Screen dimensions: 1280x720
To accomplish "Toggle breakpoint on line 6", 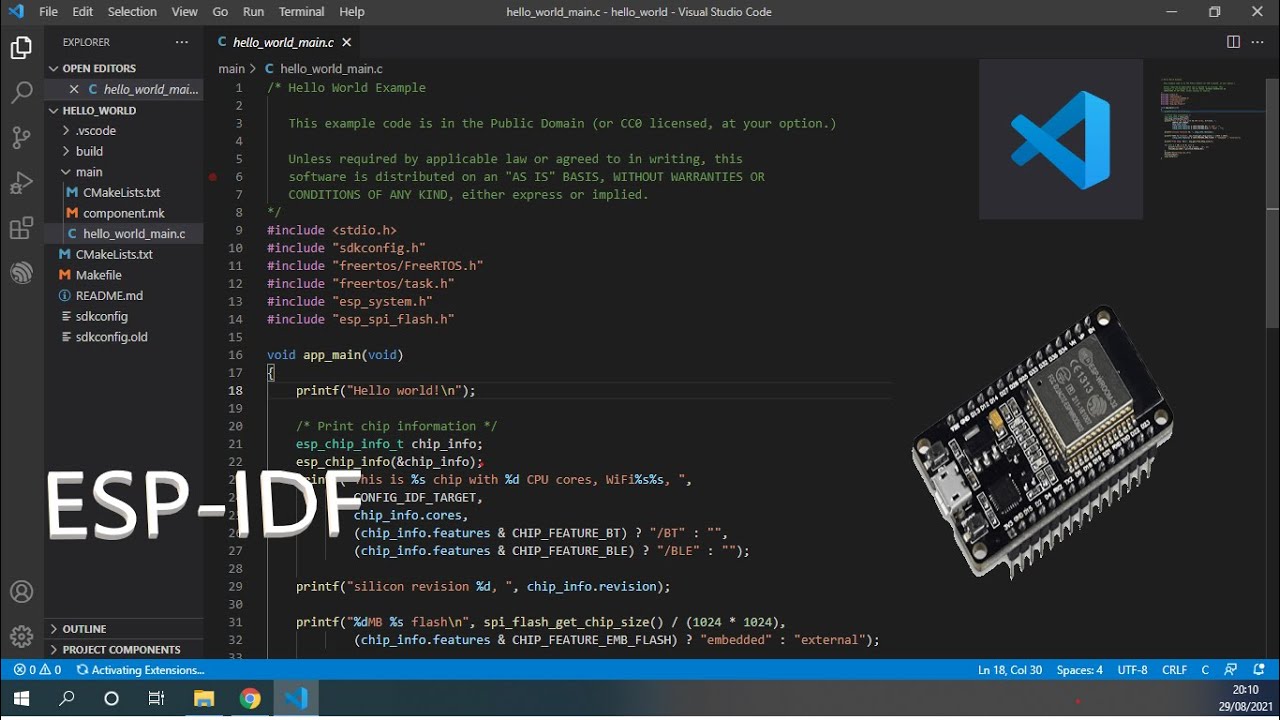I will coord(212,177).
